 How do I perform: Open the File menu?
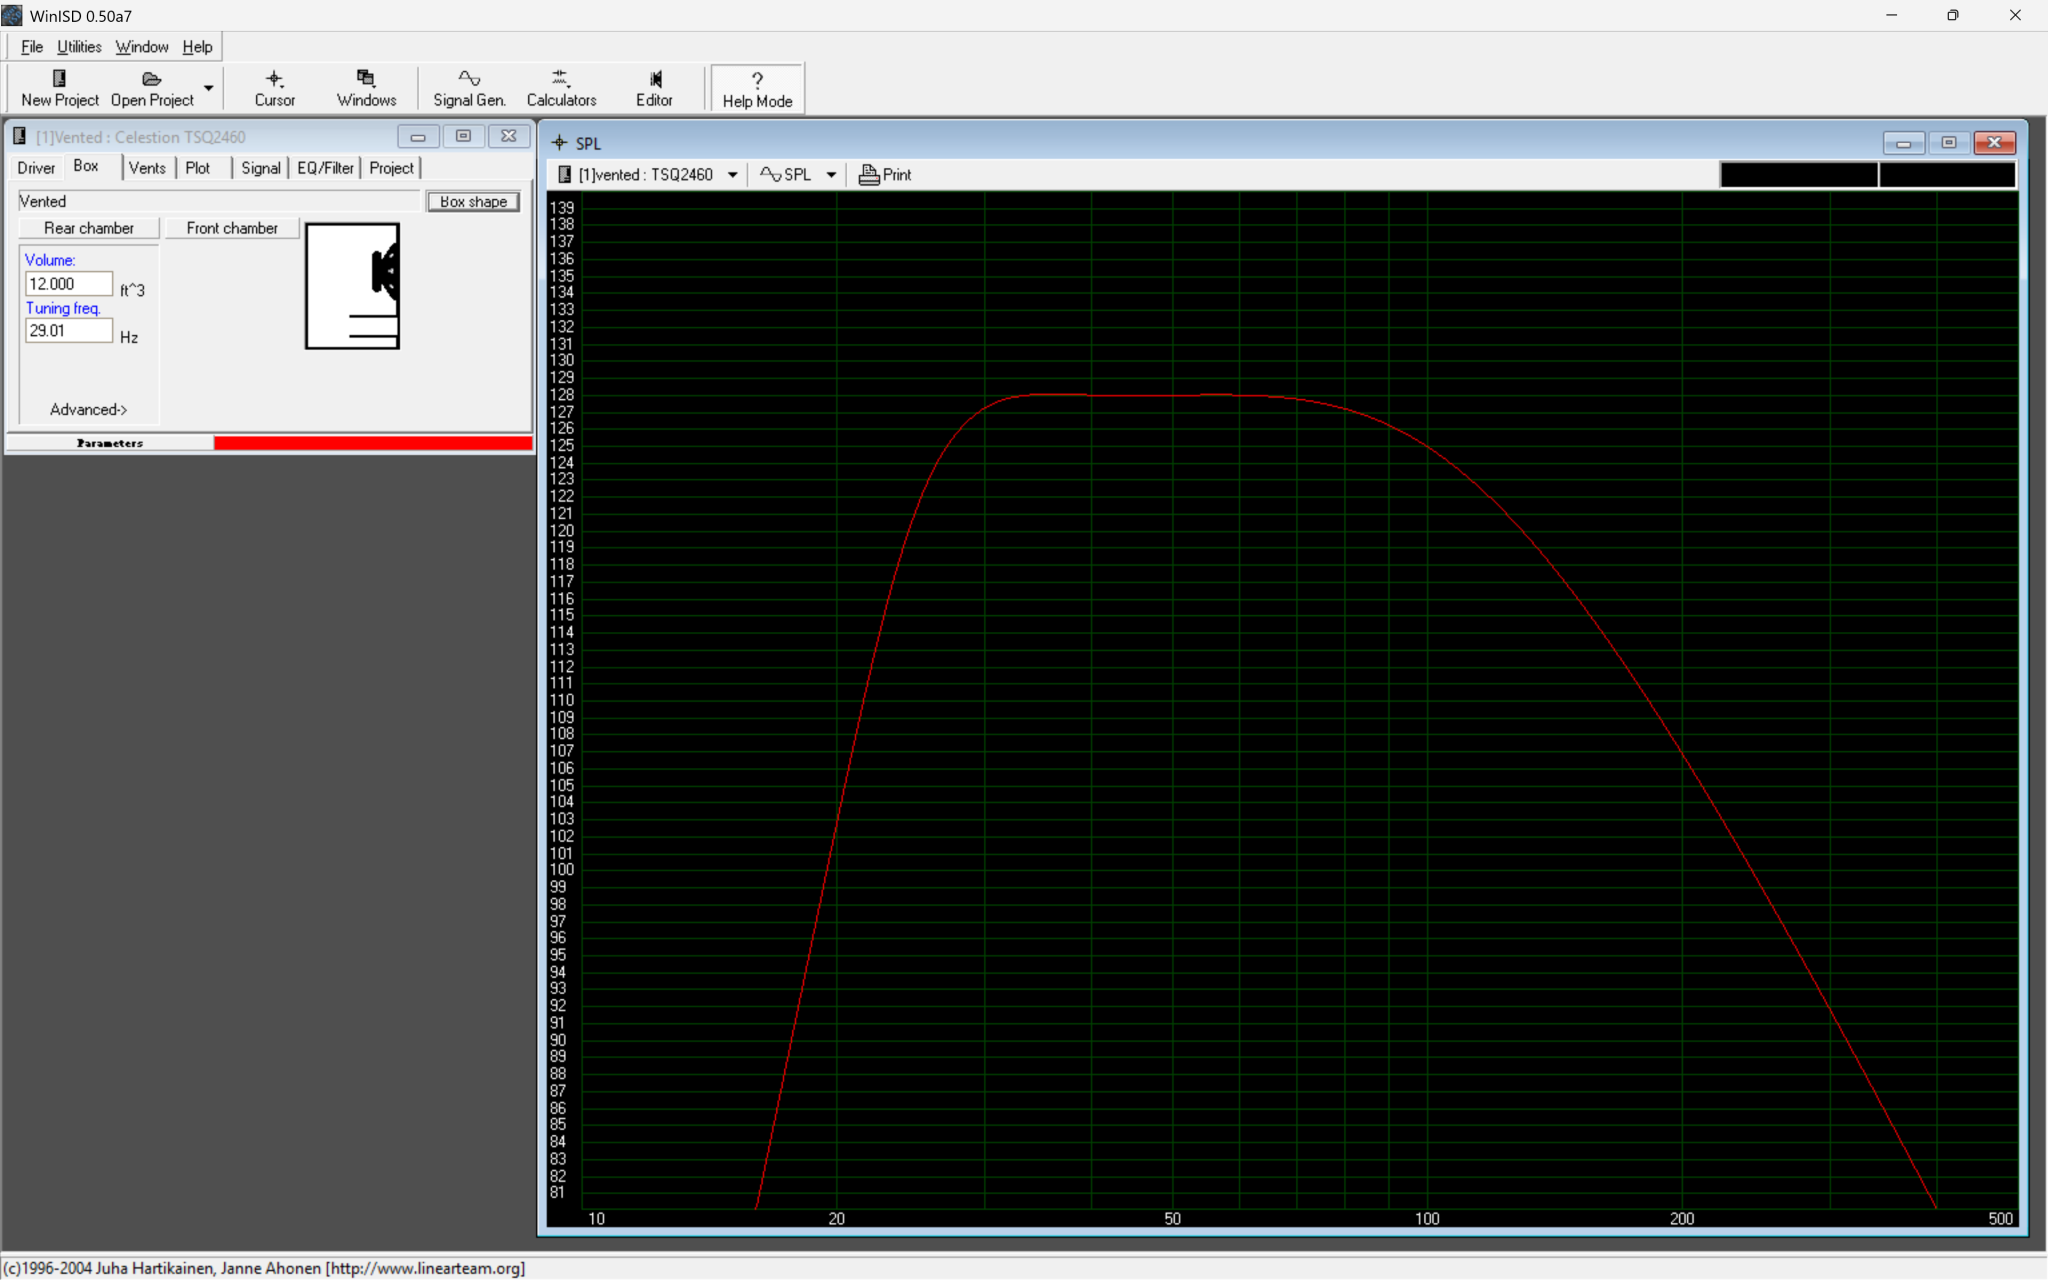32,47
